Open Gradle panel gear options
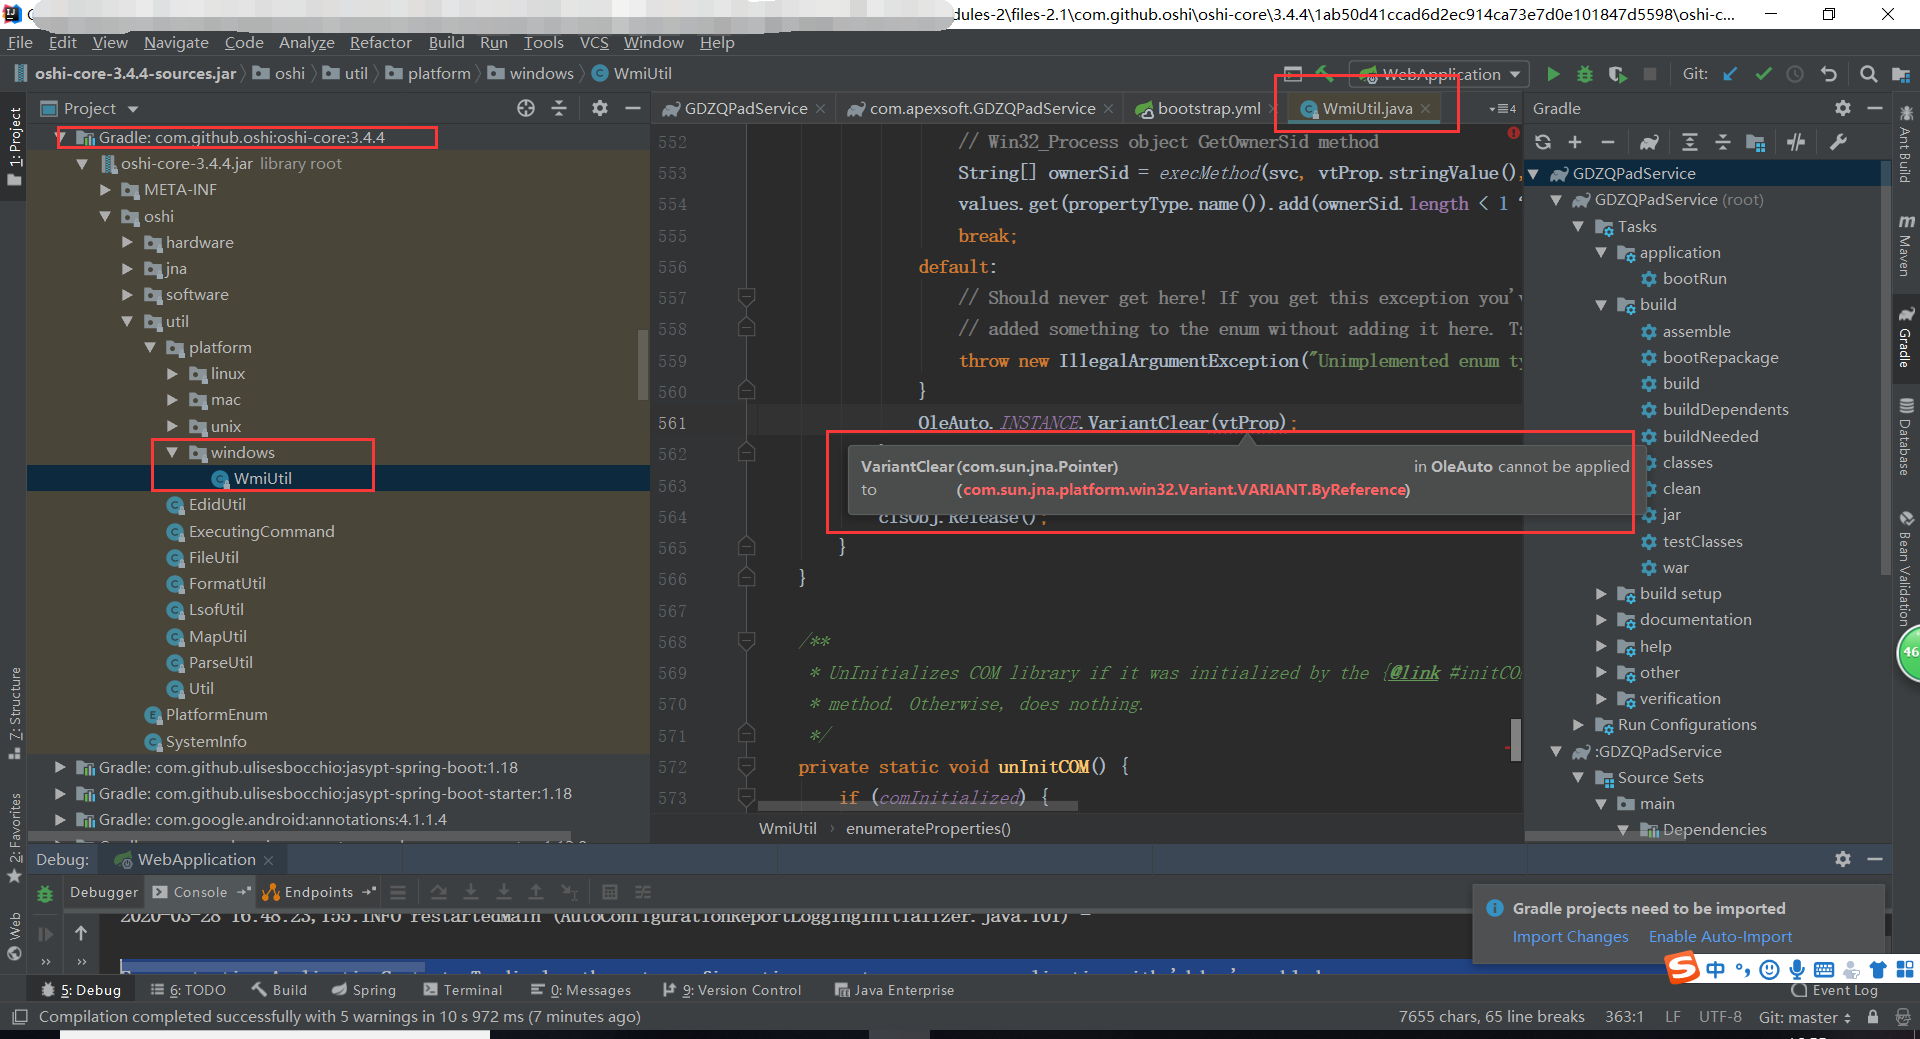Image resolution: width=1920 pixels, height=1039 pixels. (1843, 108)
